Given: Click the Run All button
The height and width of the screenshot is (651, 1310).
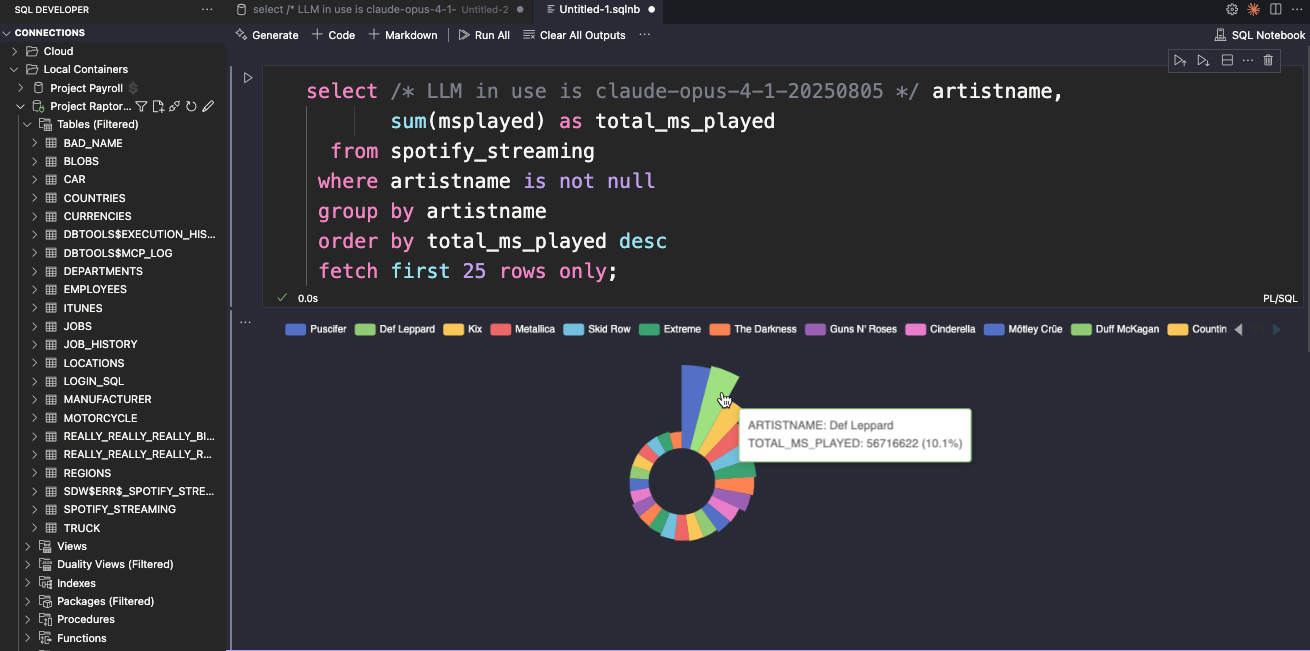Looking at the screenshot, I should 484,35.
